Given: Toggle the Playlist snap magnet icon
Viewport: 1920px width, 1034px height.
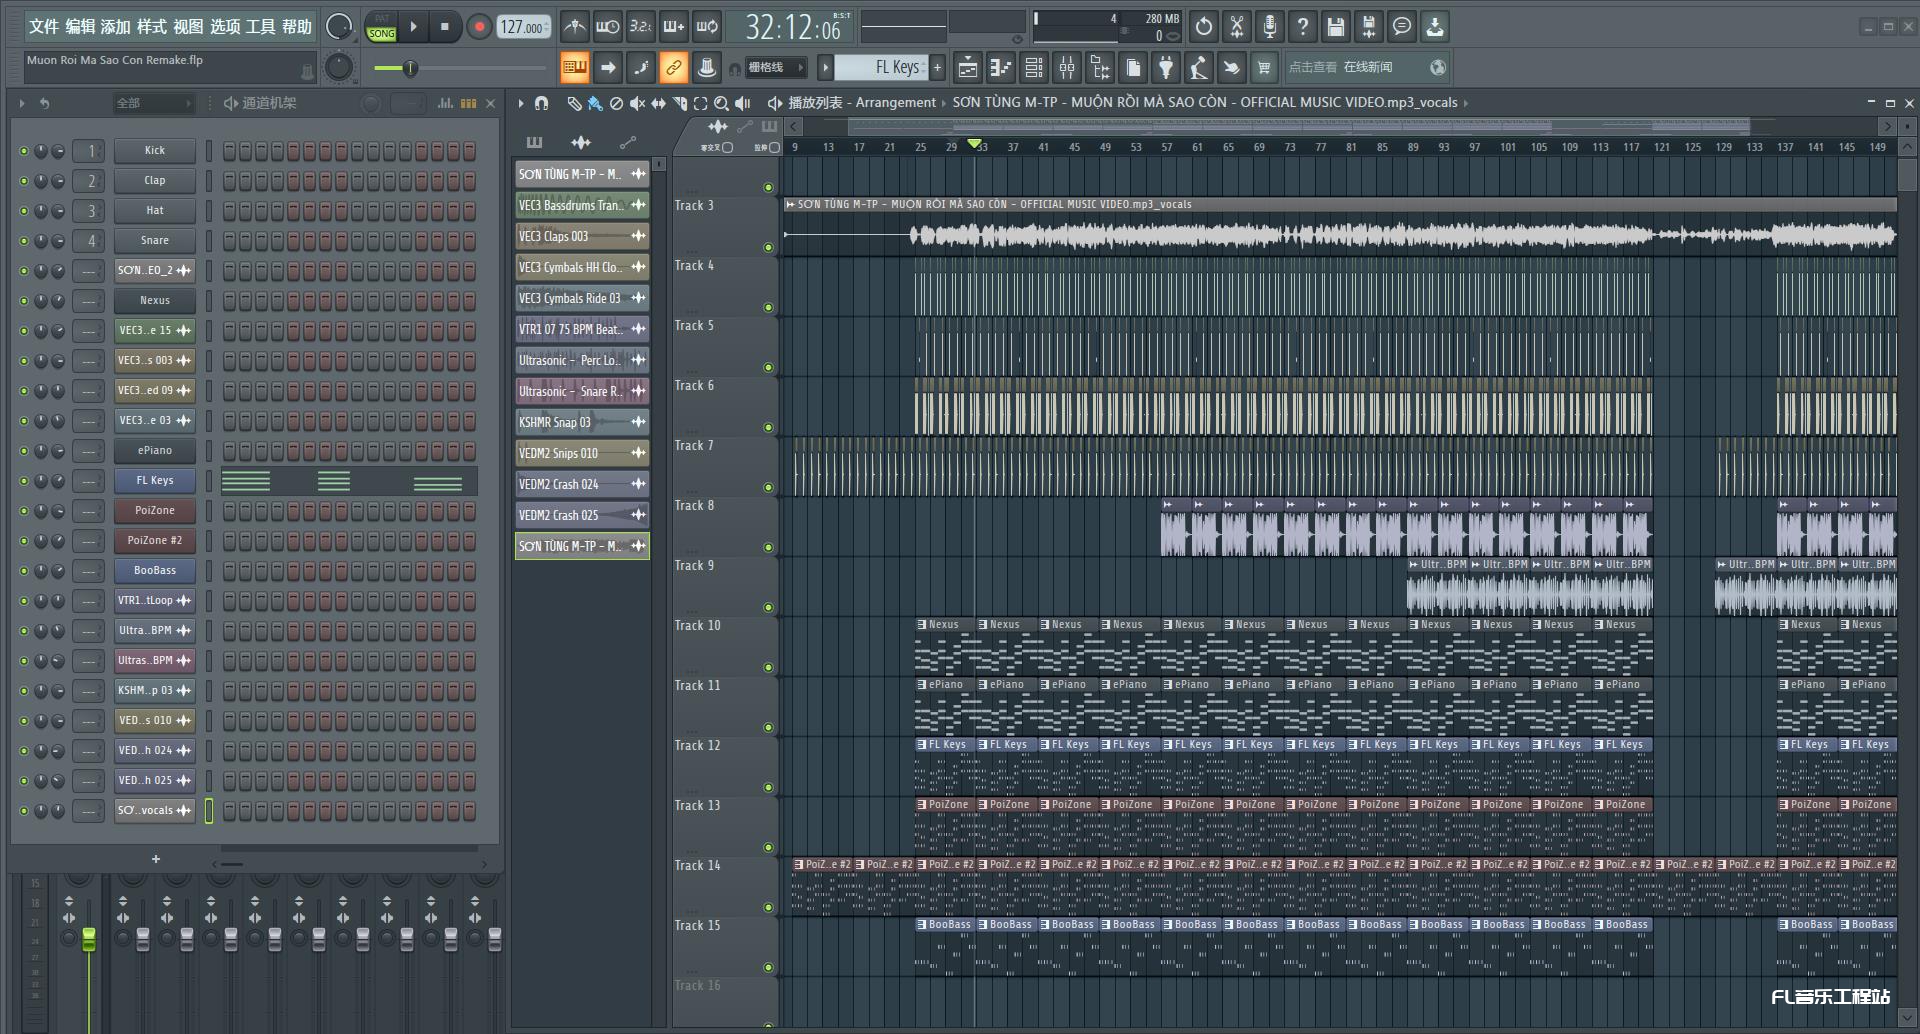Looking at the screenshot, I should pyautogui.click(x=541, y=103).
